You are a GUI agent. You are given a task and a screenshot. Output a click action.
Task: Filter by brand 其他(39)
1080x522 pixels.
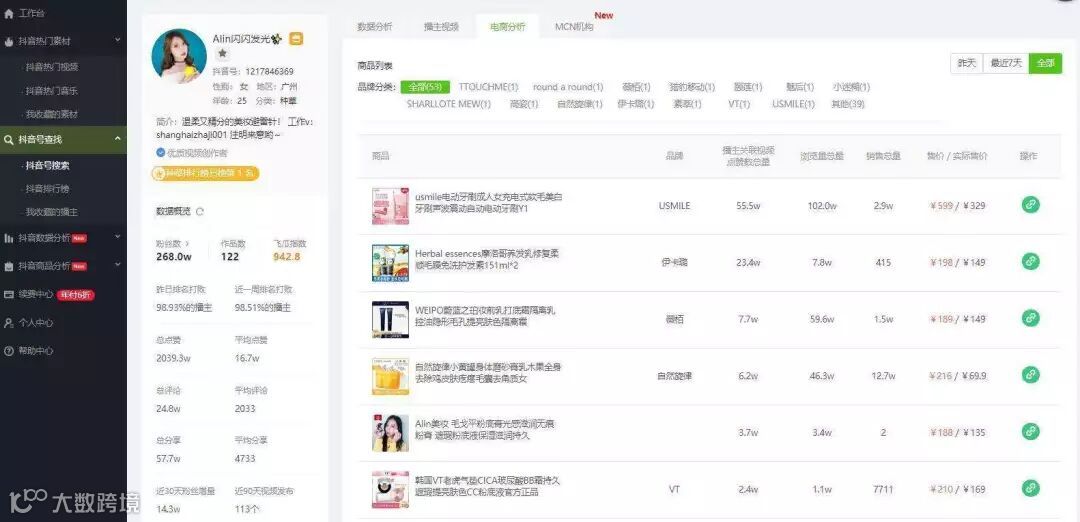848,105
